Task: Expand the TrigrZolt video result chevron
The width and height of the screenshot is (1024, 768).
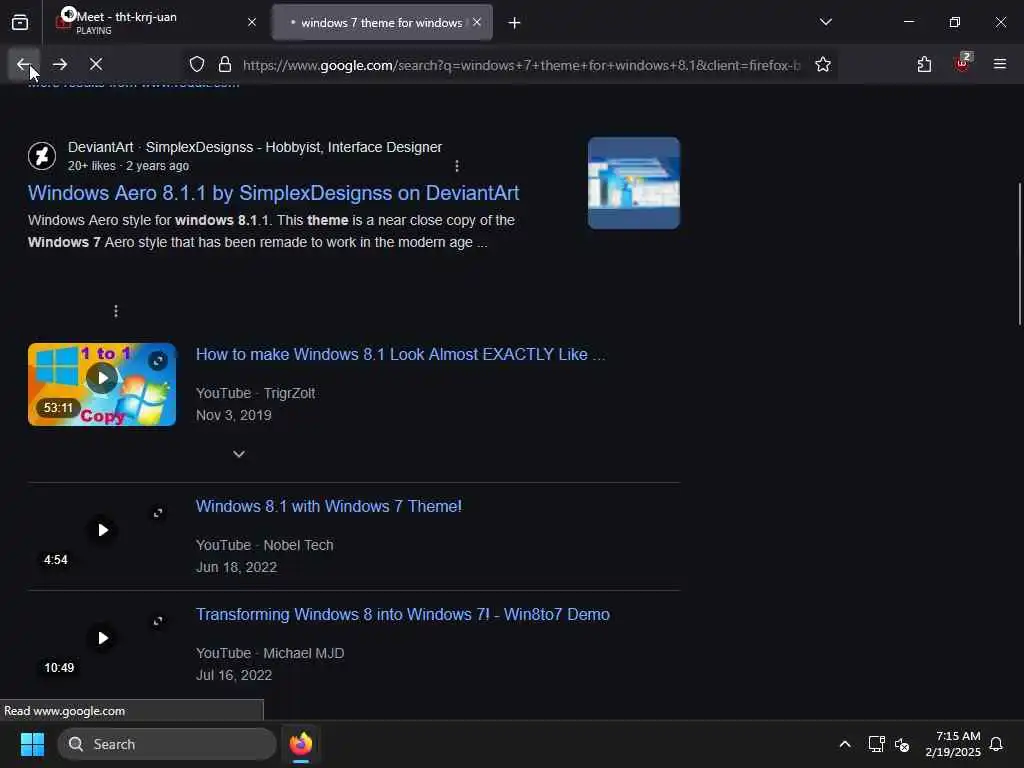Action: click(x=239, y=454)
